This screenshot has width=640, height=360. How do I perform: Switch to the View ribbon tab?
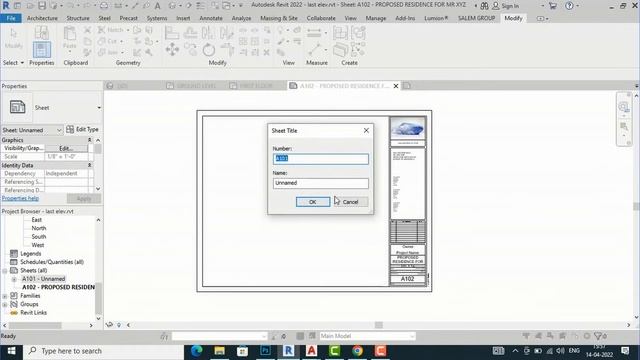click(x=350, y=18)
